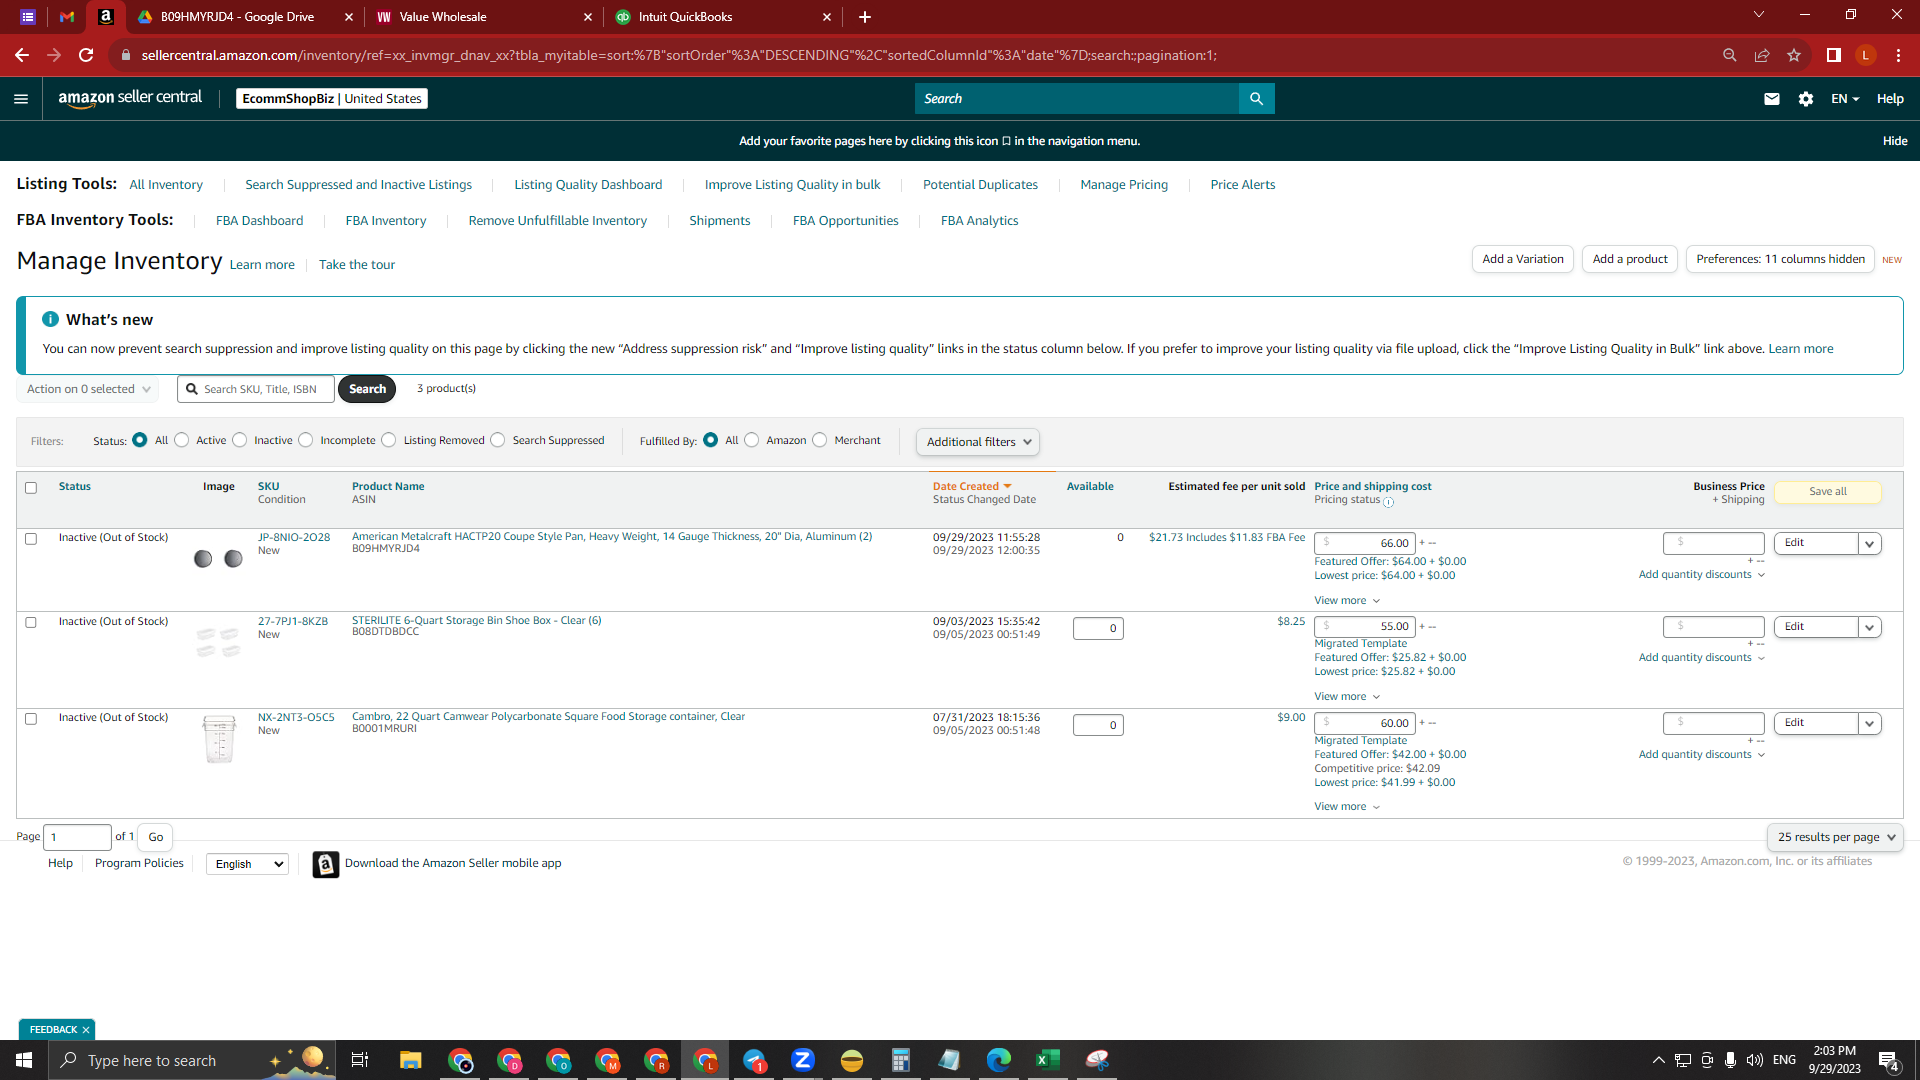
Task: Click the Add a Variation button
Action: point(1523,259)
